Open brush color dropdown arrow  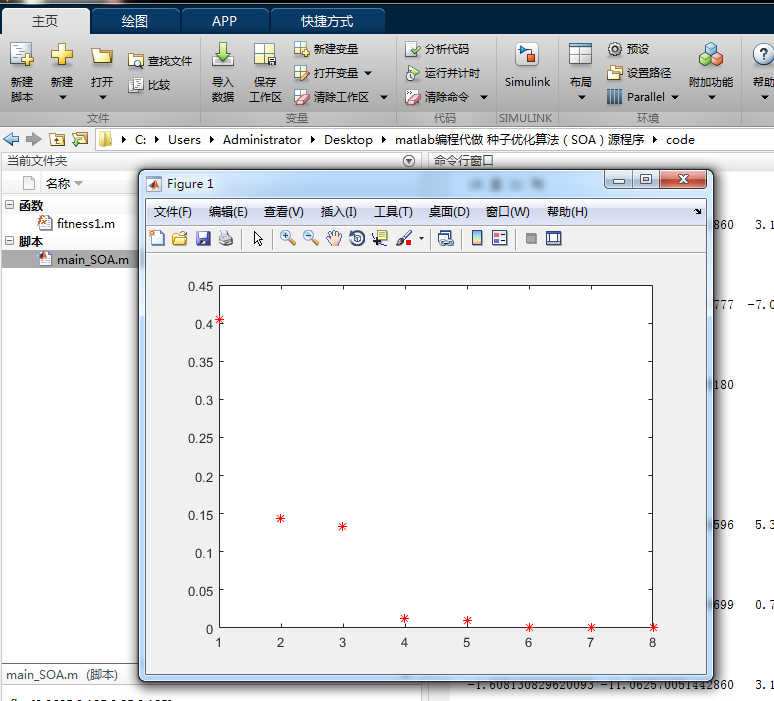tap(421, 238)
